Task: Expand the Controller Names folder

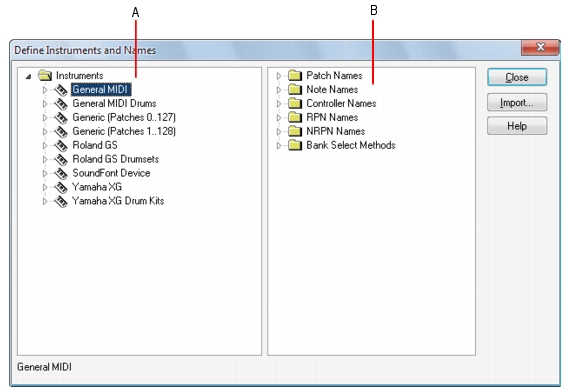Action: click(x=279, y=103)
